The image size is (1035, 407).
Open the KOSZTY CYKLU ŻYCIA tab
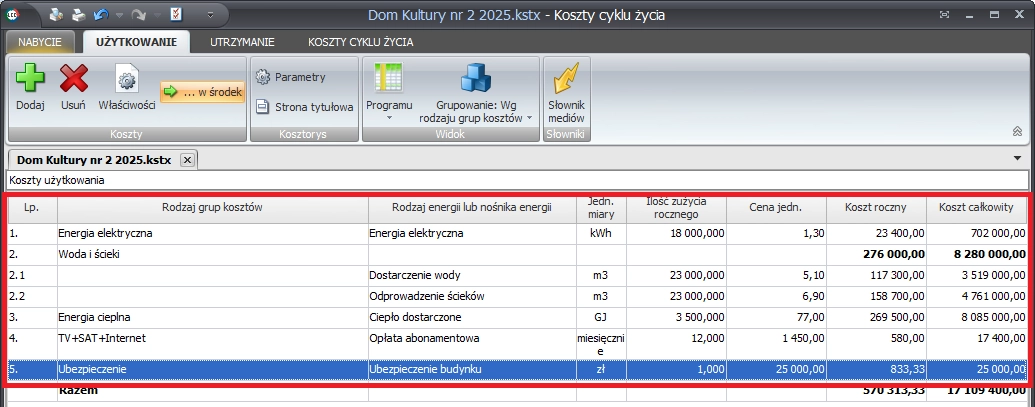click(x=361, y=42)
